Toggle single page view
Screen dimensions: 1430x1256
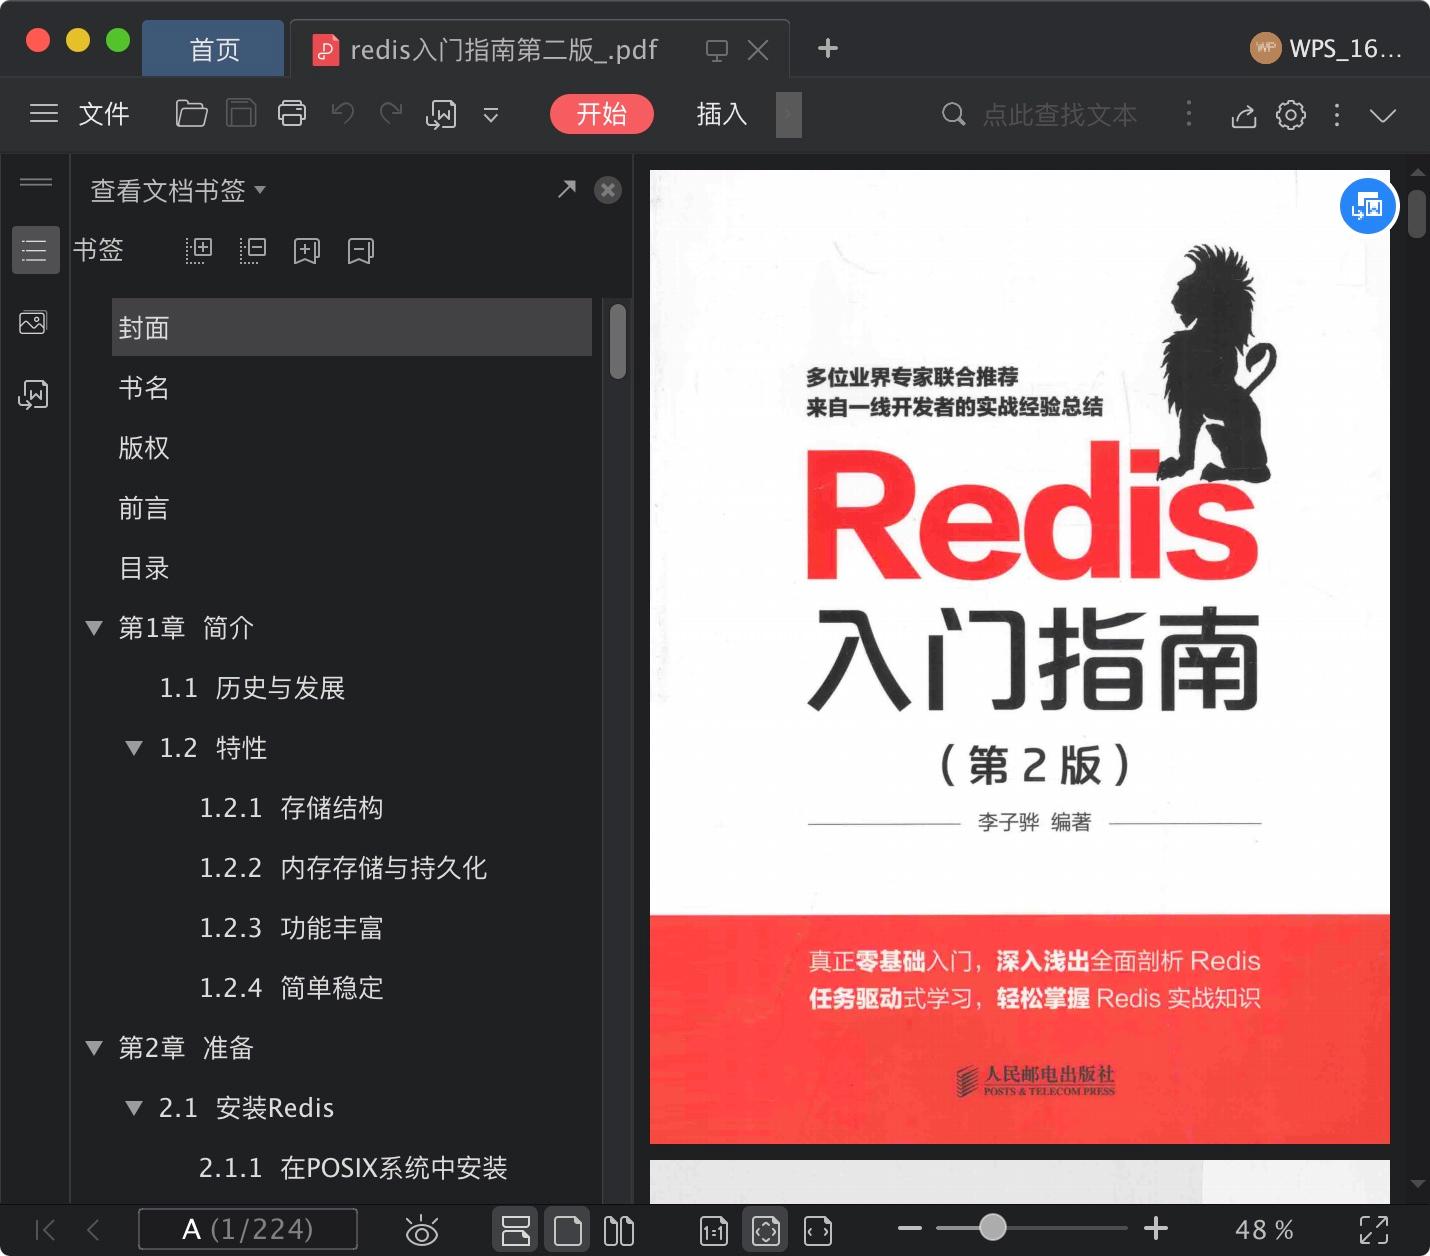coord(567,1230)
